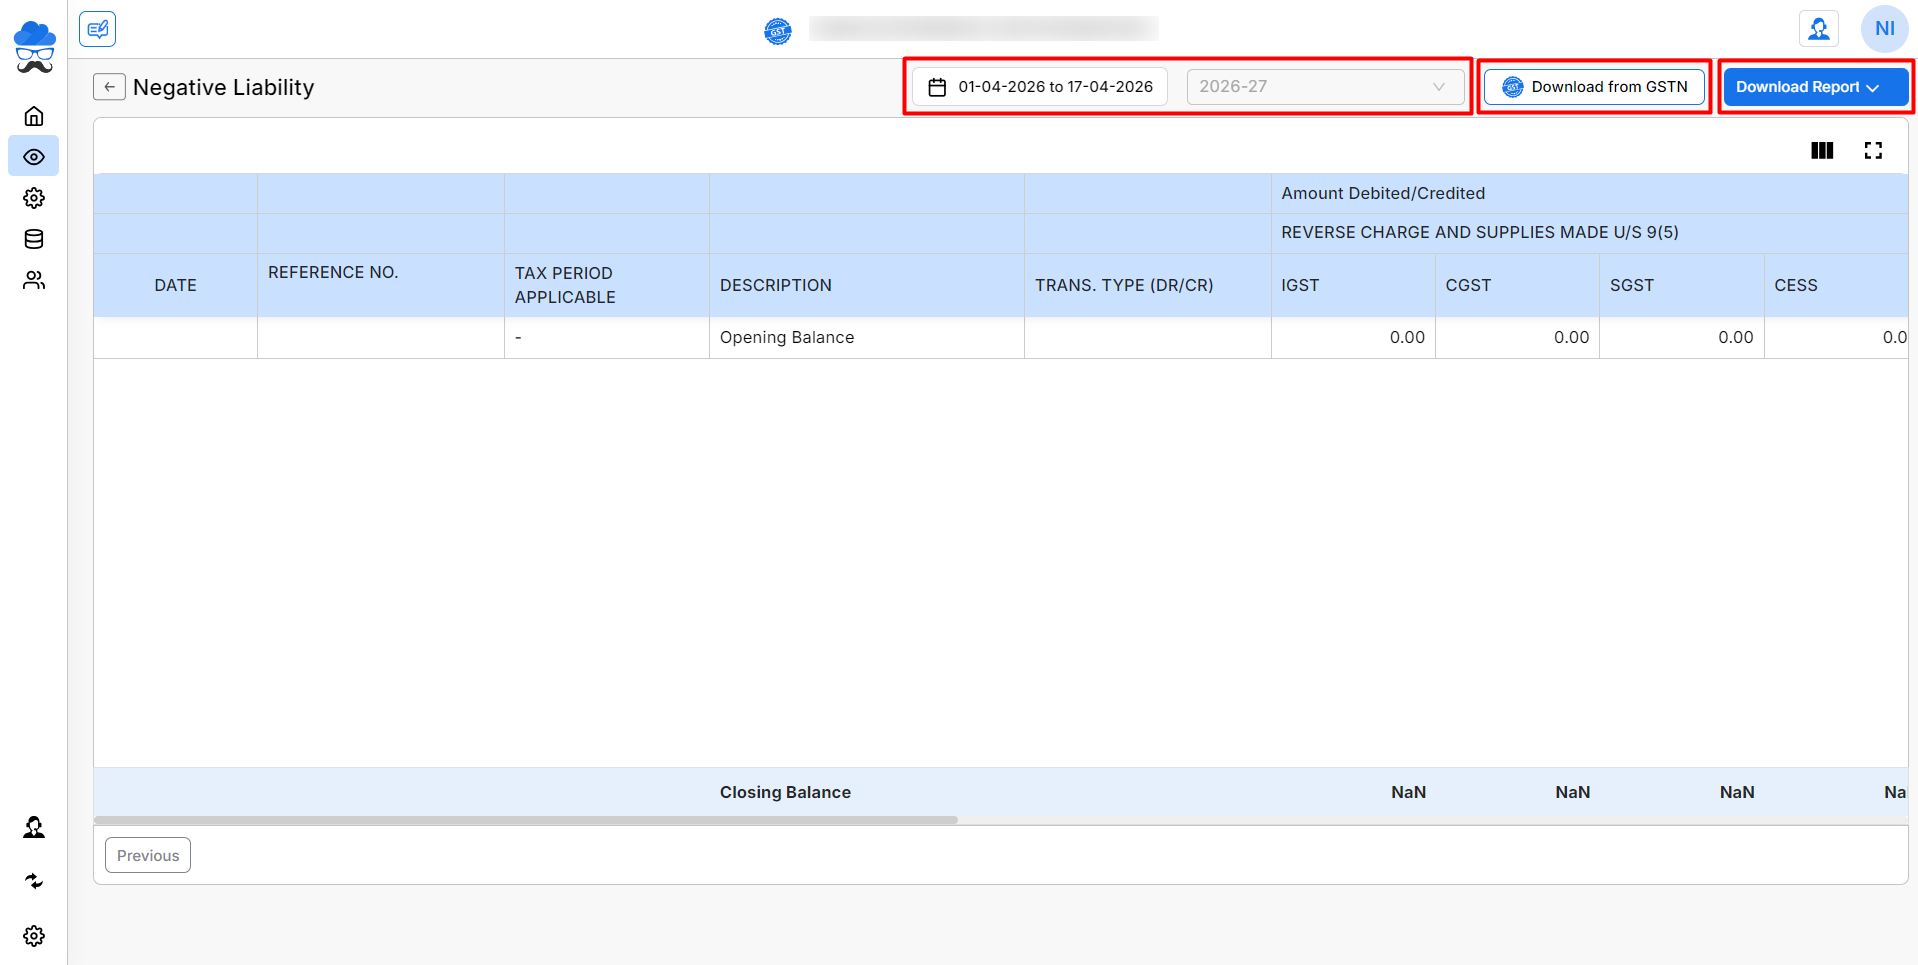Viewport: 1918px width, 965px height.
Task: Open the gear settings icon below eye
Action: [34, 198]
